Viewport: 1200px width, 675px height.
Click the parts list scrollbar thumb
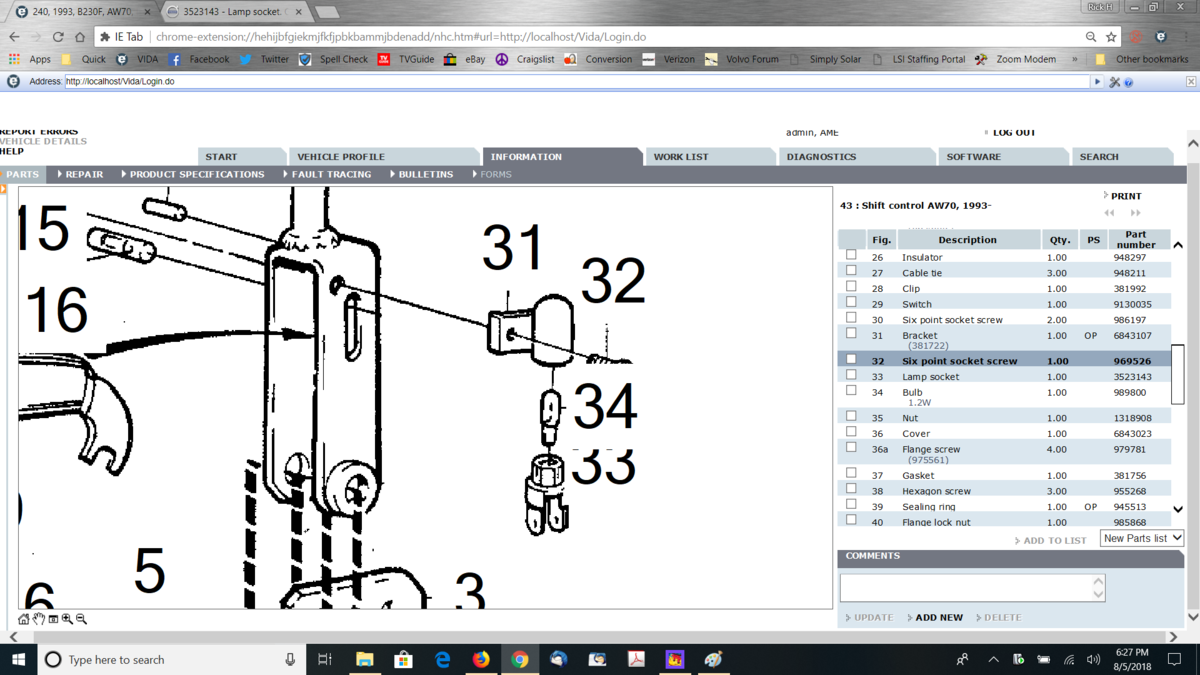tap(1177, 373)
